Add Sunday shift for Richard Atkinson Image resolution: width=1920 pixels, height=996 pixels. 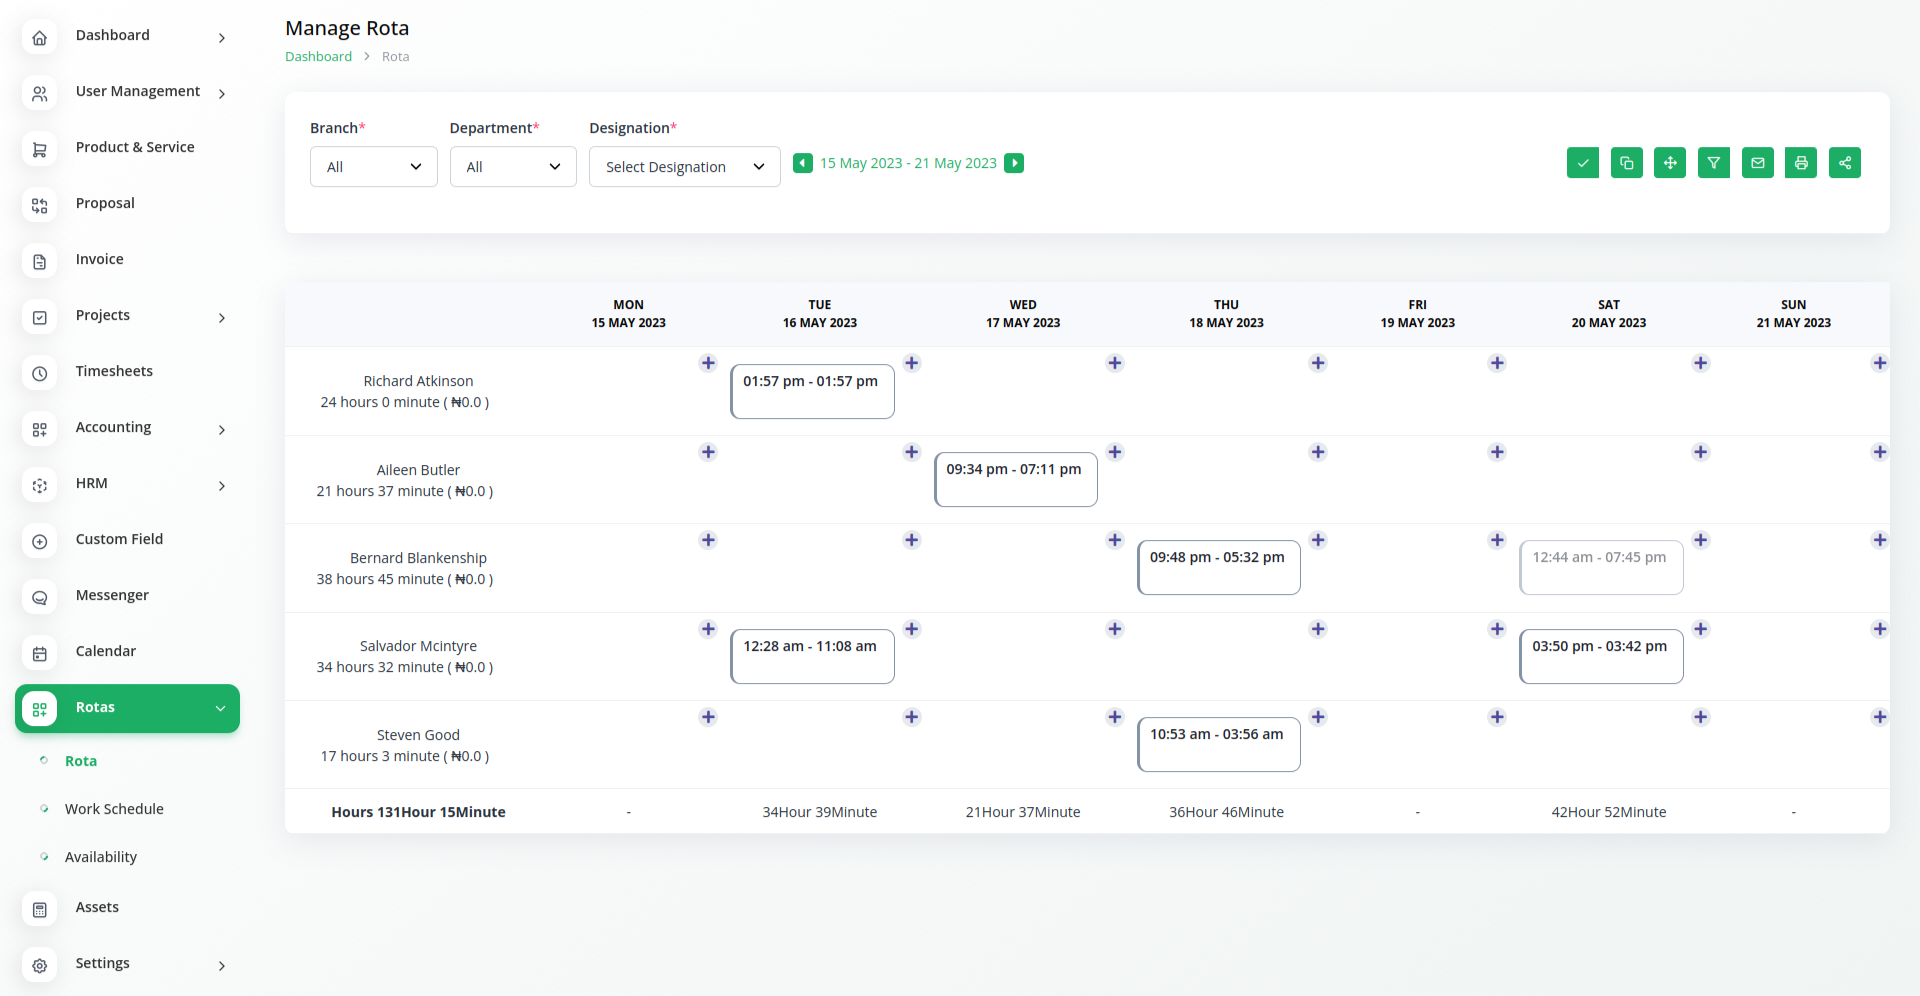pos(1880,363)
